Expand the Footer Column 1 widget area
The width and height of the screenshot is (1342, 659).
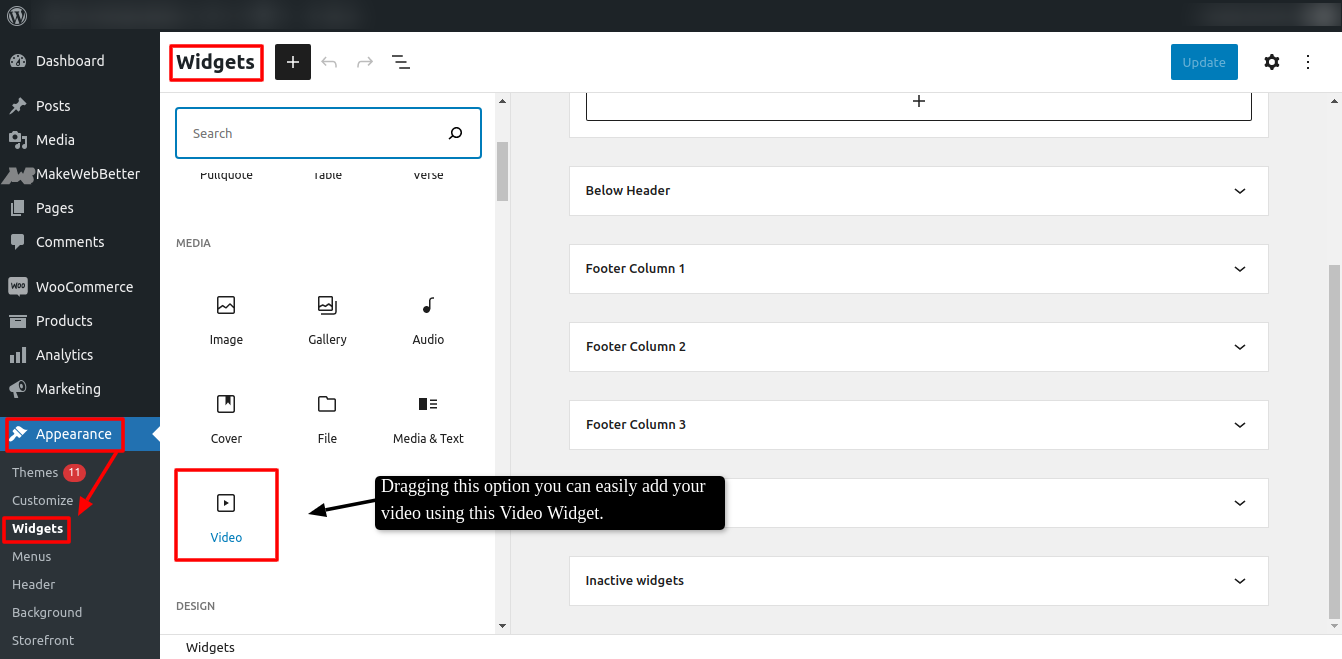point(918,268)
